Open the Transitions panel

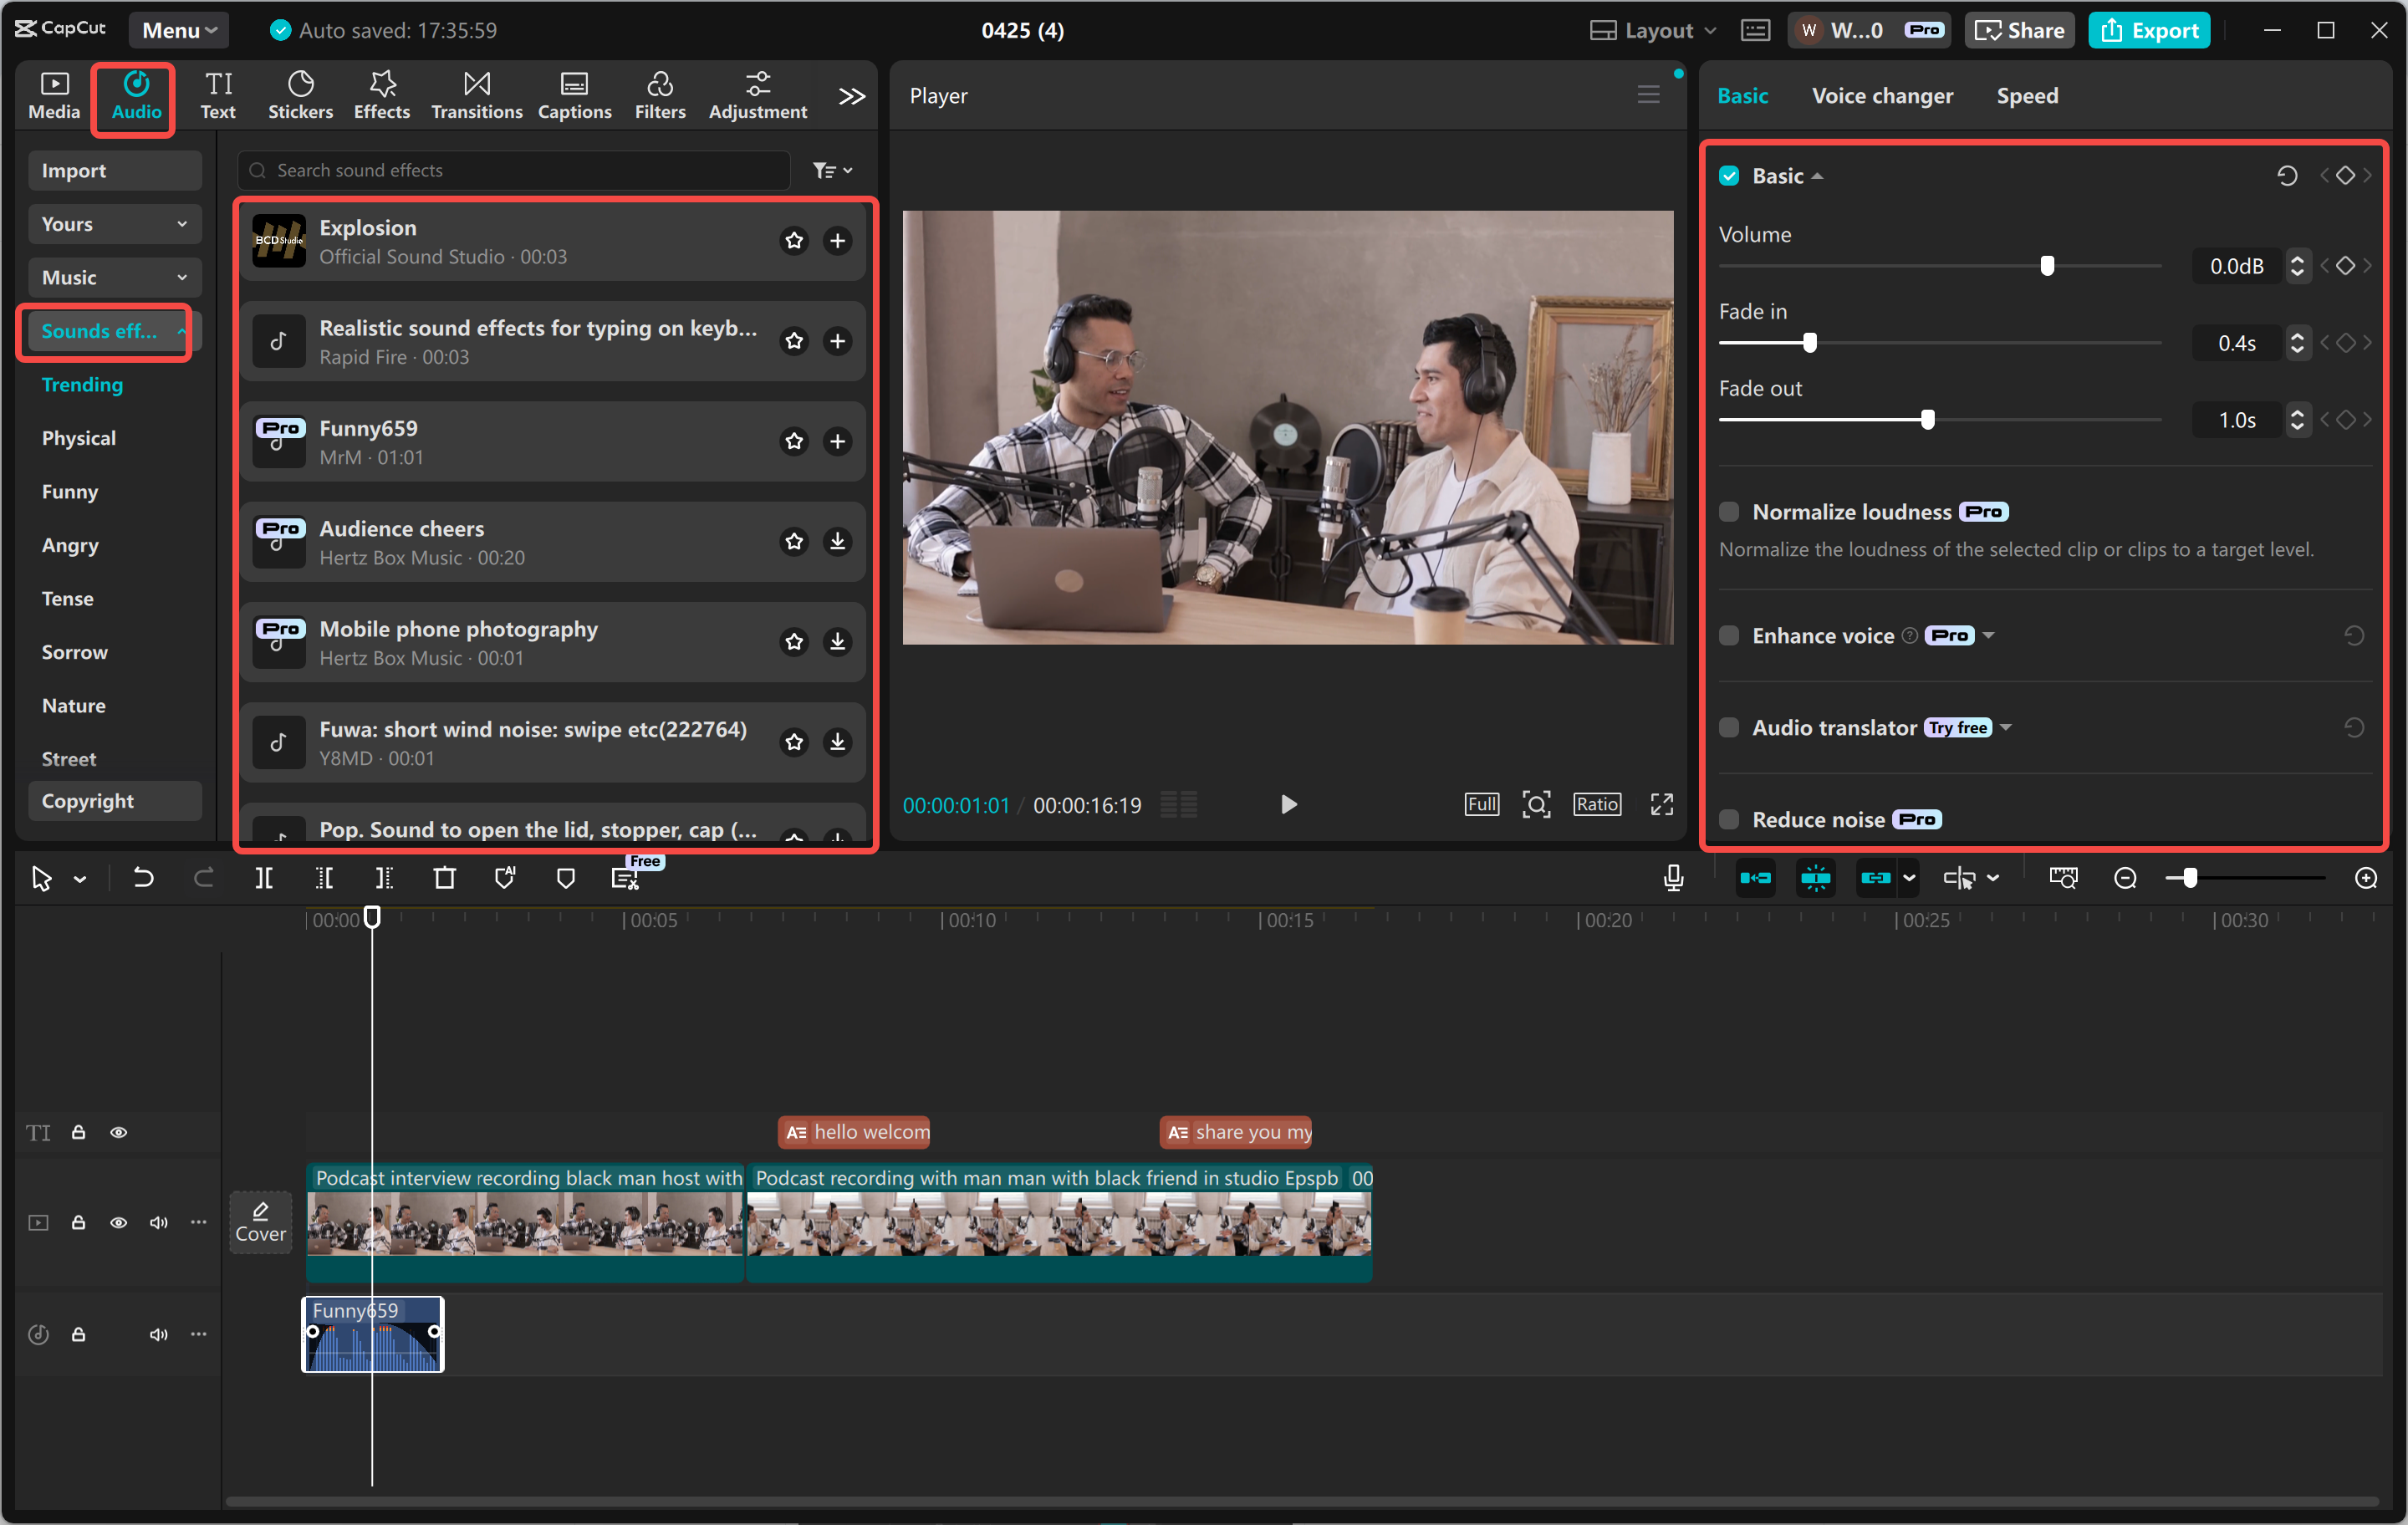tap(476, 95)
